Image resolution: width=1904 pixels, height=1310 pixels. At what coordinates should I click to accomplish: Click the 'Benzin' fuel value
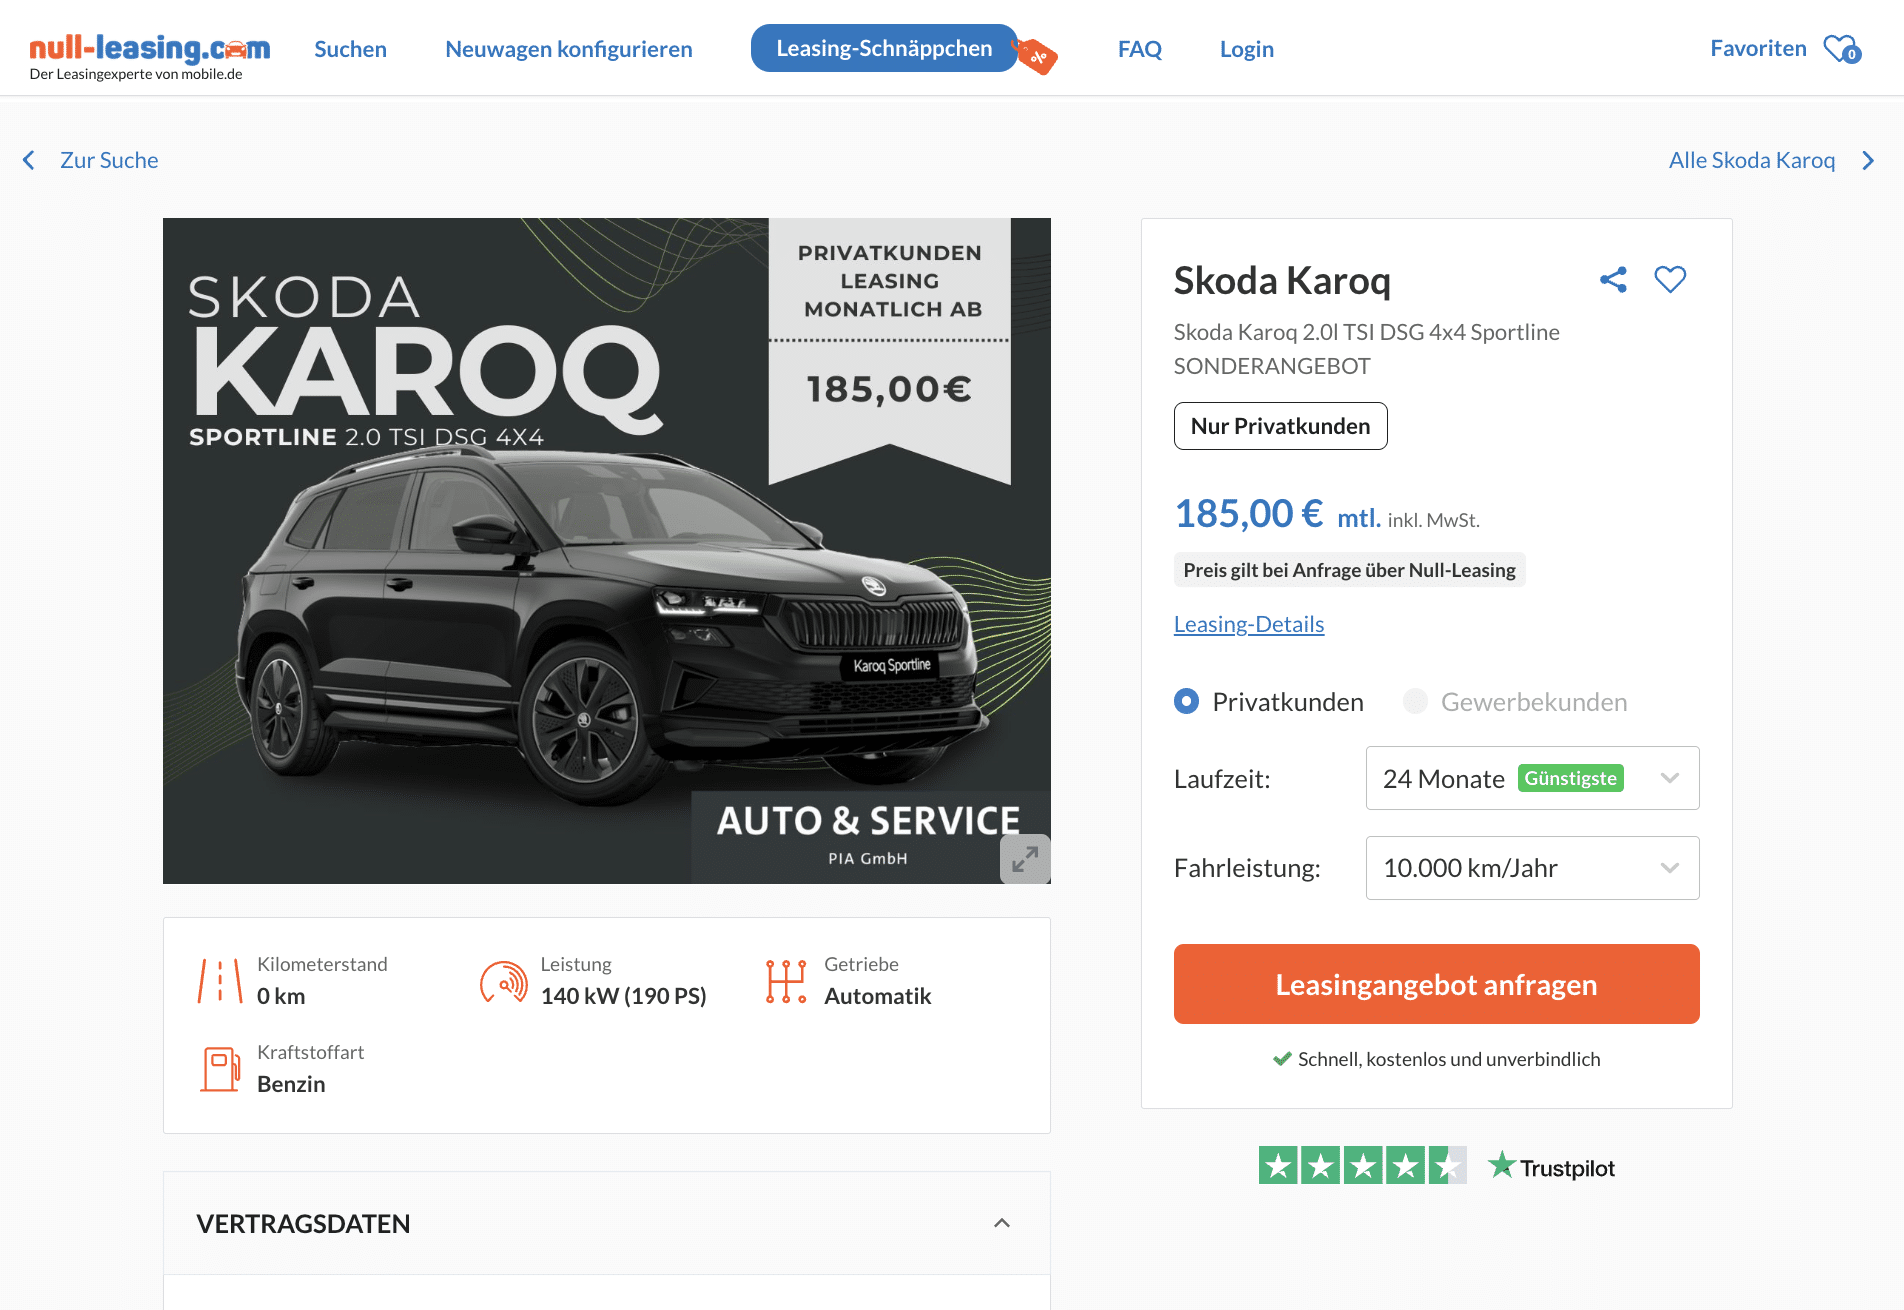click(x=291, y=1084)
